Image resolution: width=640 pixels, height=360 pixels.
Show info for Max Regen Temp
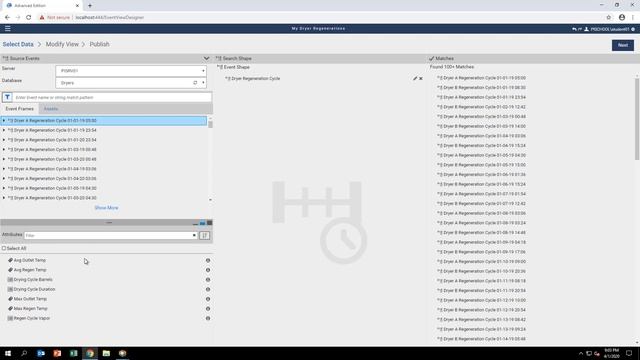coord(208,309)
